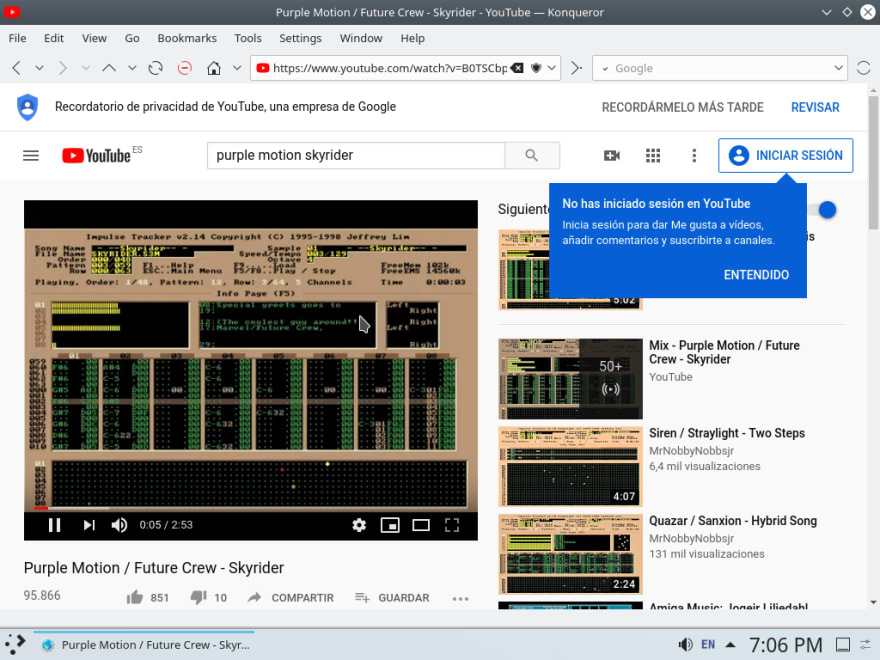Viewport: 880px width, 660px height.
Task: Expand Google search bar history dropdown
Action: pyautogui.click(x=838, y=68)
